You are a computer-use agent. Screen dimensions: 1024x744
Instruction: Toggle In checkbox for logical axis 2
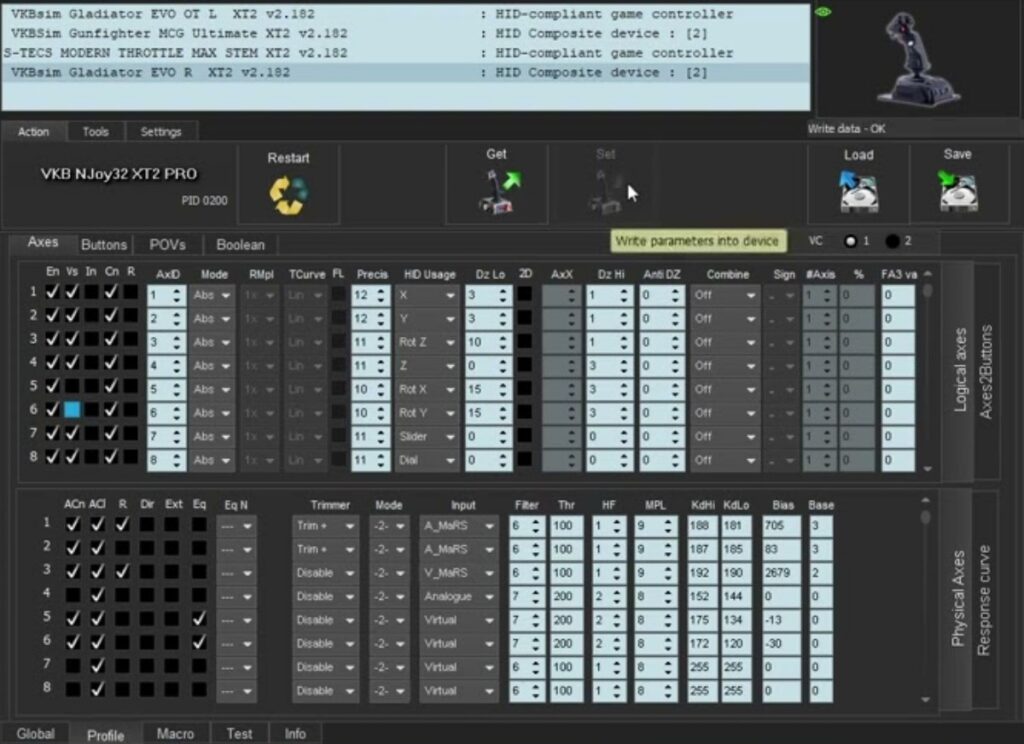coord(91,315)
